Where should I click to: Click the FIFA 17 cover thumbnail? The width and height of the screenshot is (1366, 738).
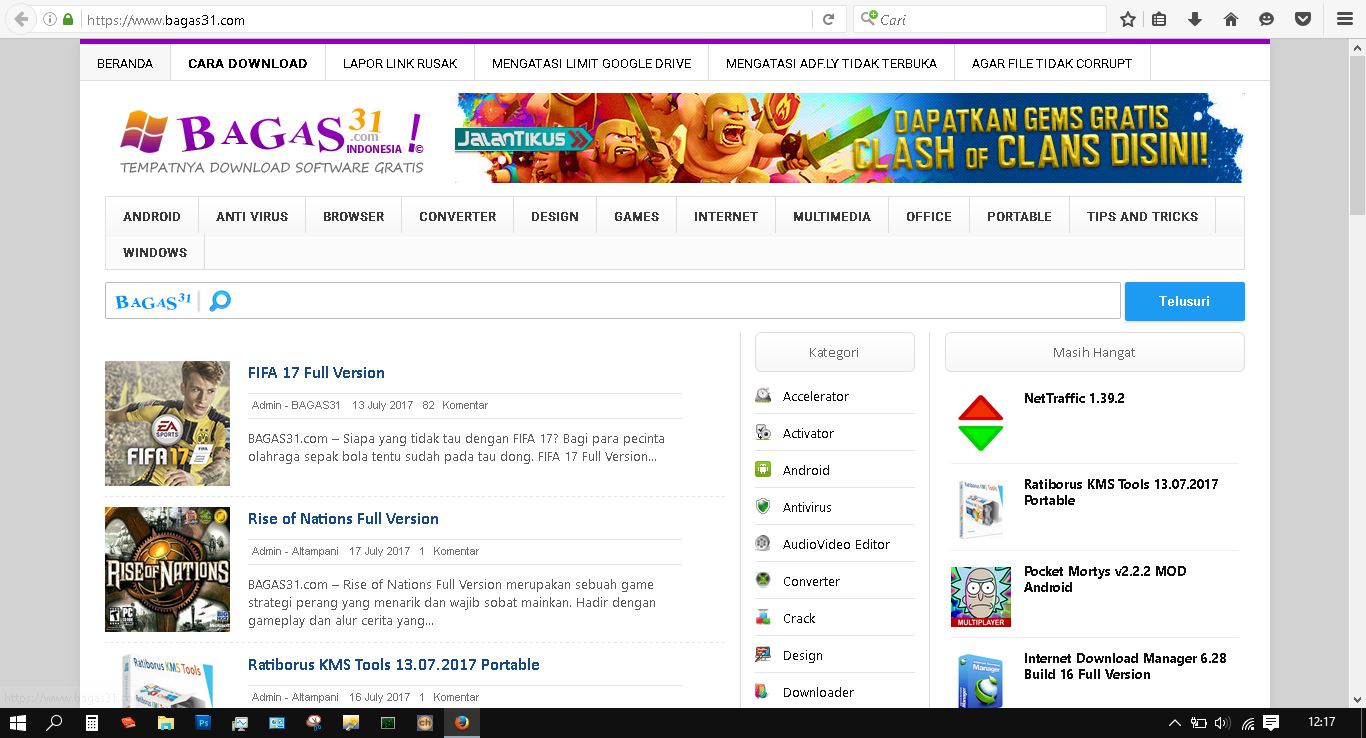(167, 423)
